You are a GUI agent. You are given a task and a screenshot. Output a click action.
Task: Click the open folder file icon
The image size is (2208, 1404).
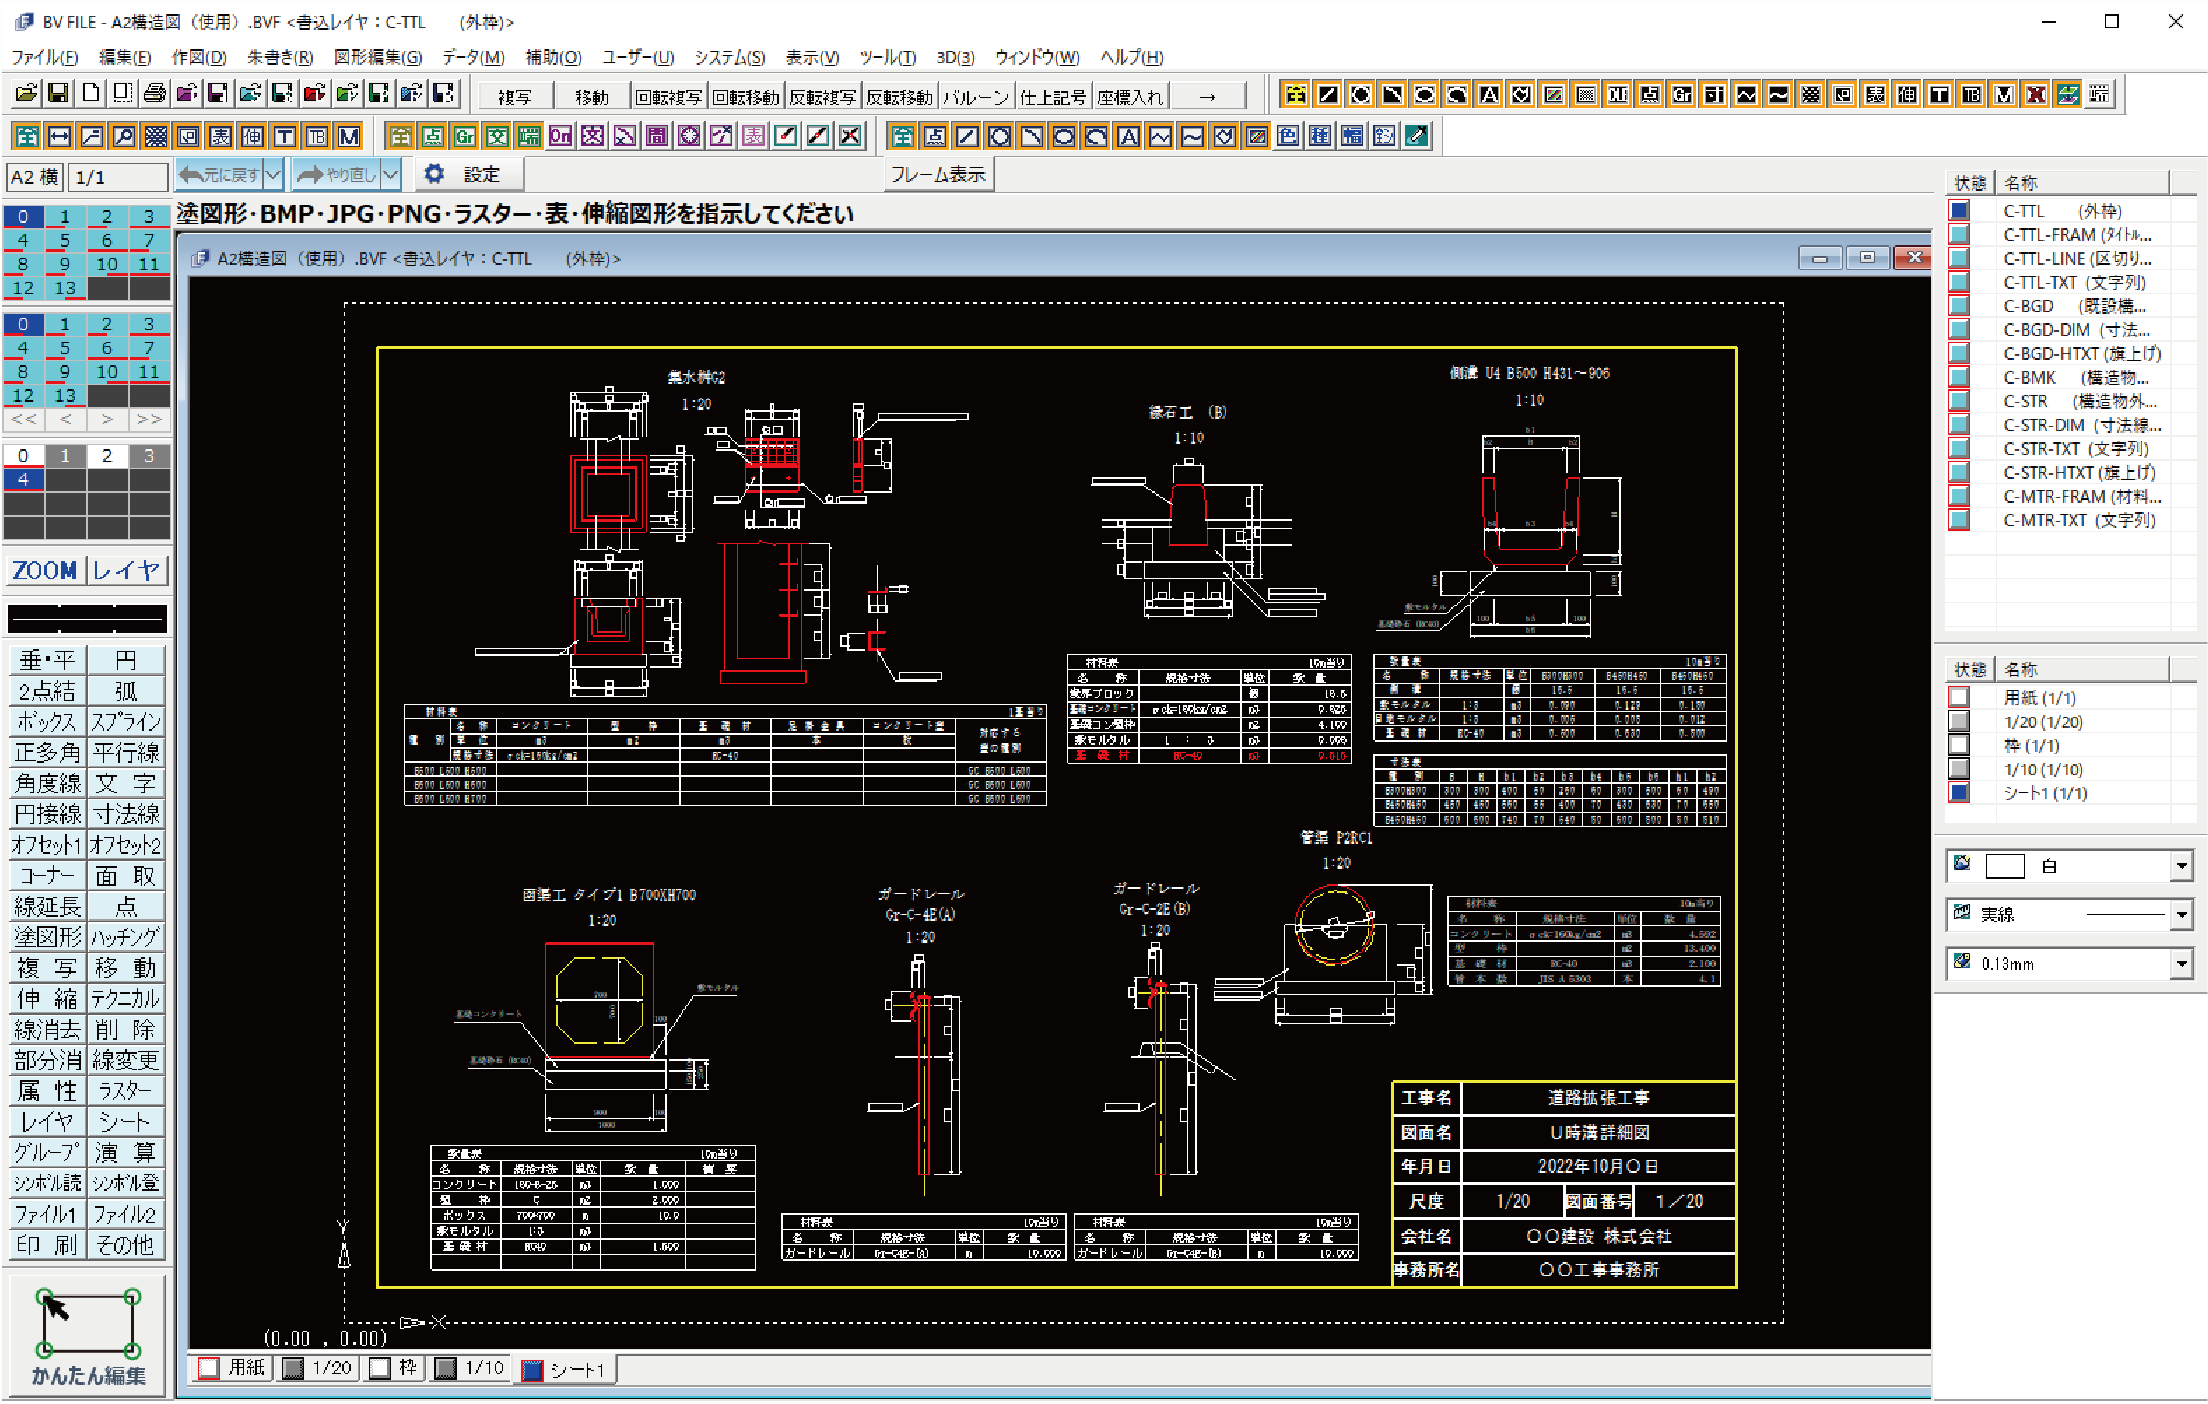coord(27,94)
